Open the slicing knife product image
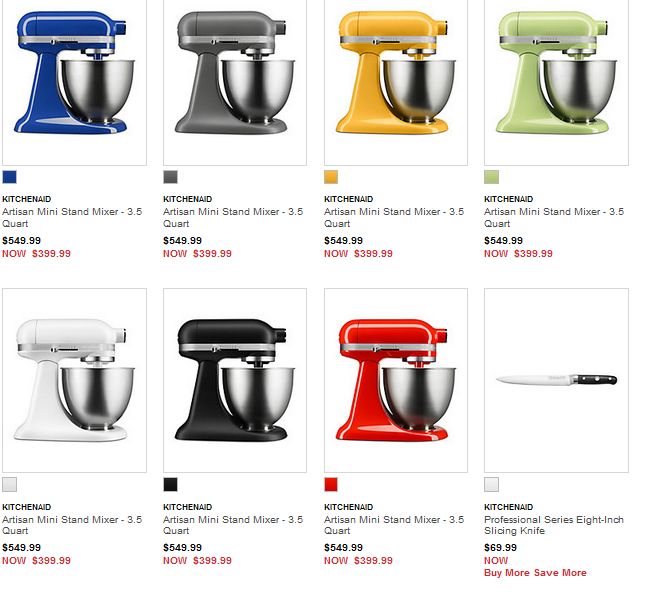 click(556, 380)
